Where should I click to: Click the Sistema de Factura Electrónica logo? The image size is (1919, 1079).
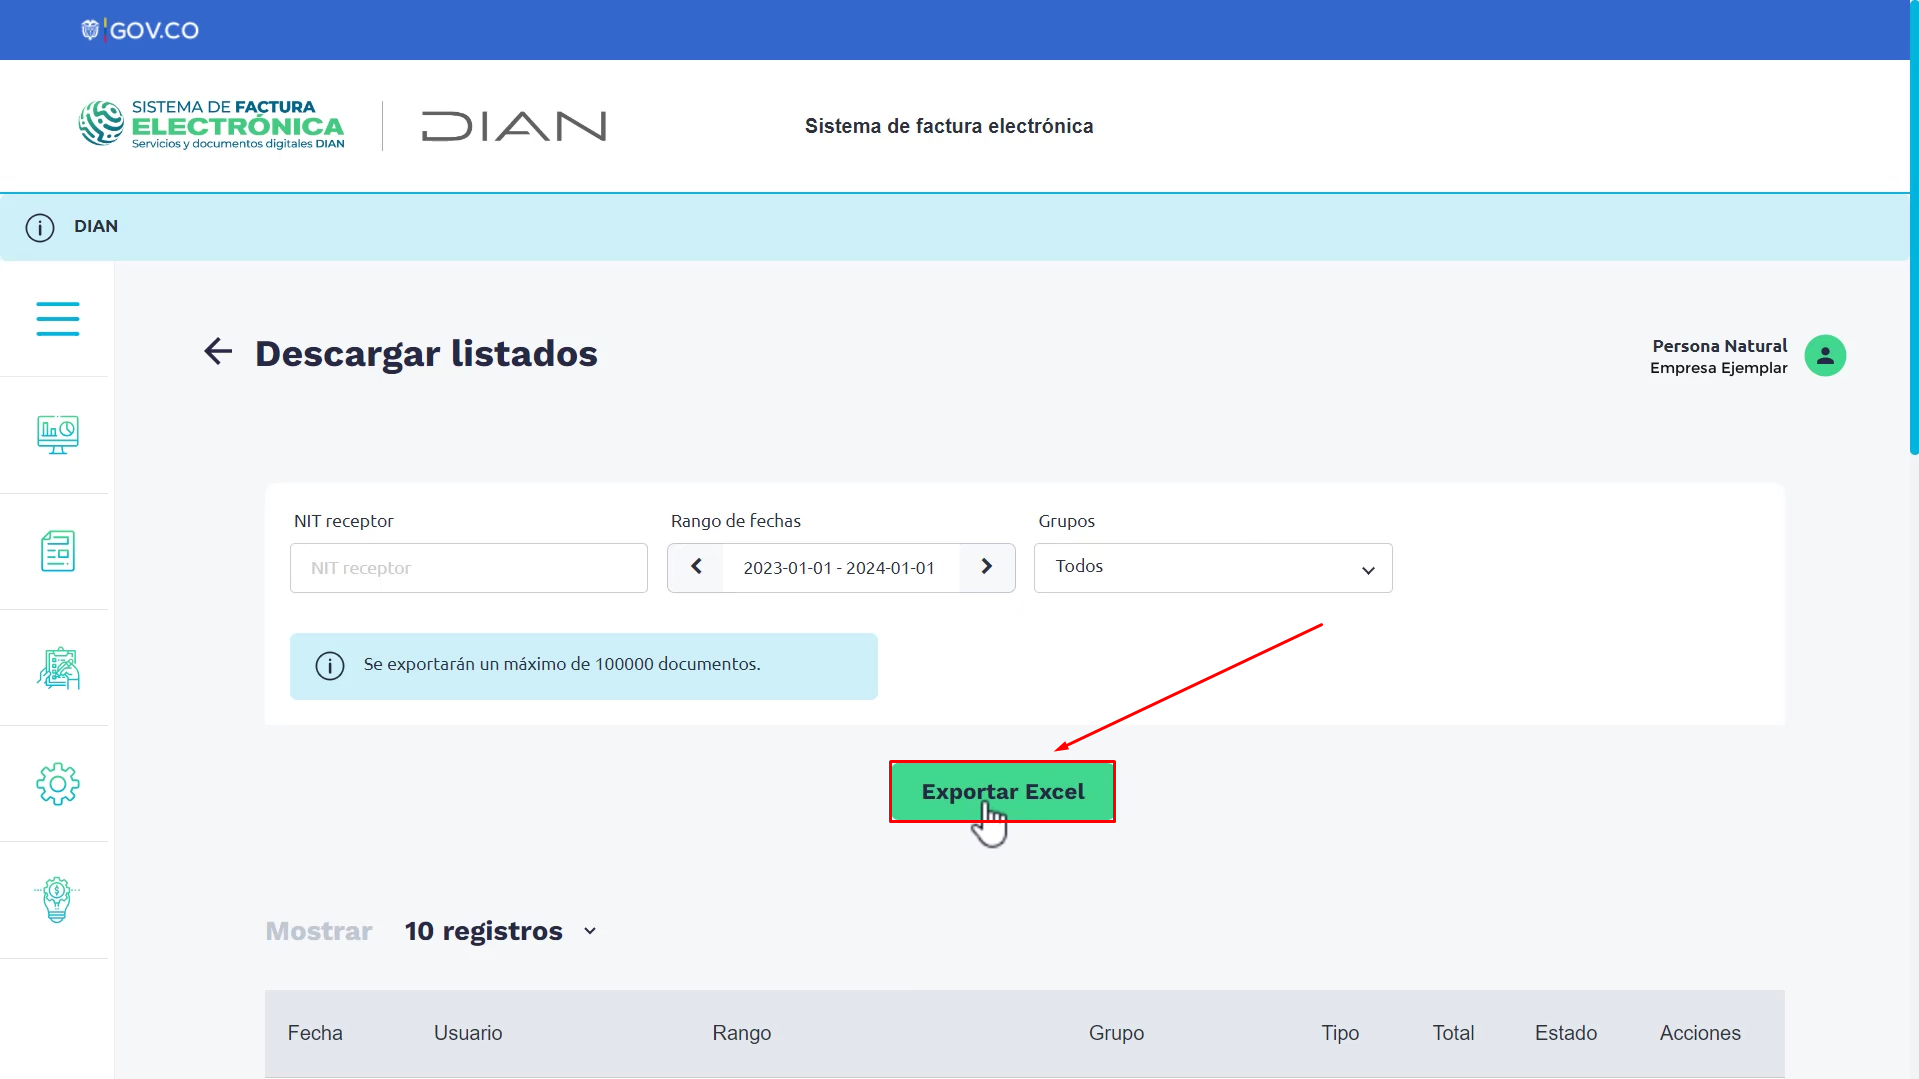(212, 125)
